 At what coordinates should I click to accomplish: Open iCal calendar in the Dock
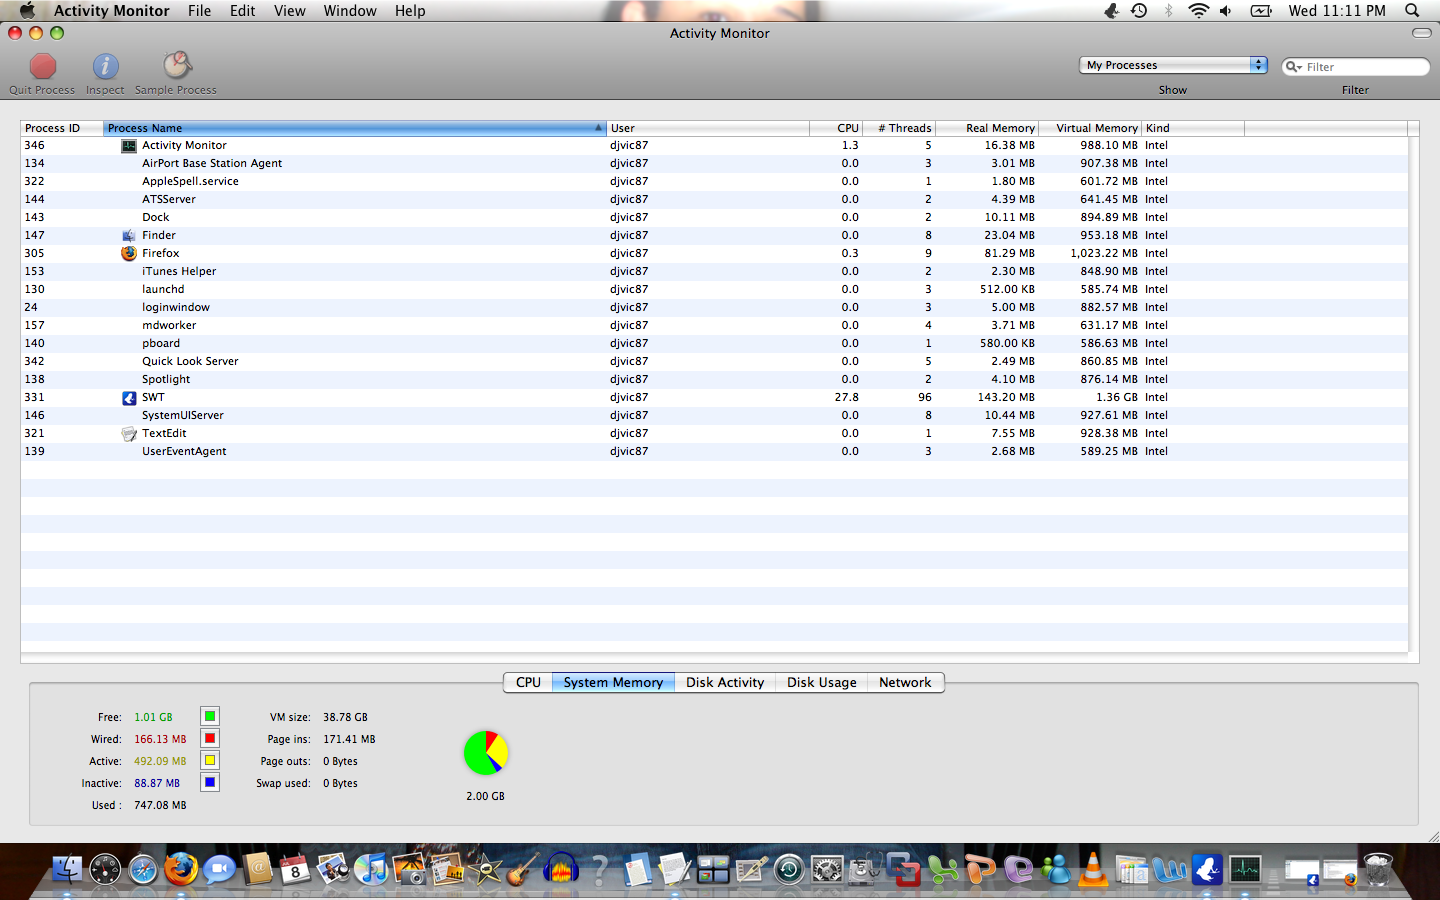pos(295,869)
